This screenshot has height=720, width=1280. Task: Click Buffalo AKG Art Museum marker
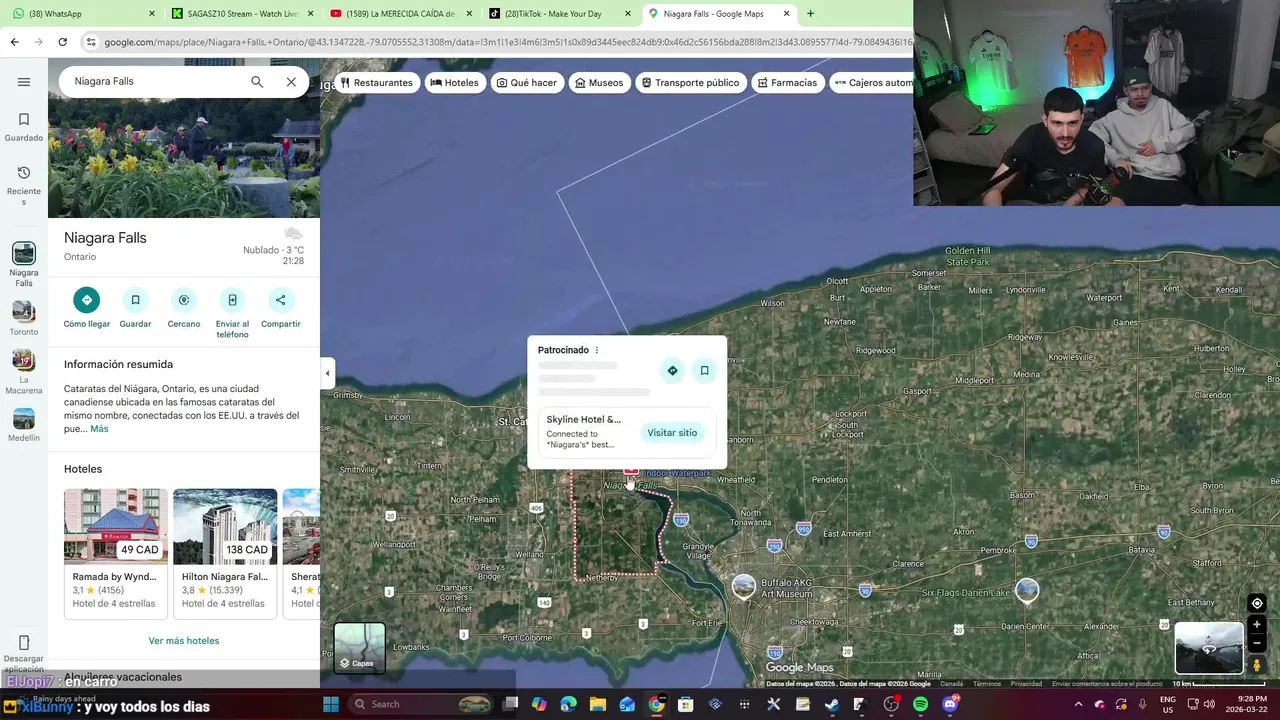pos(743,587)
